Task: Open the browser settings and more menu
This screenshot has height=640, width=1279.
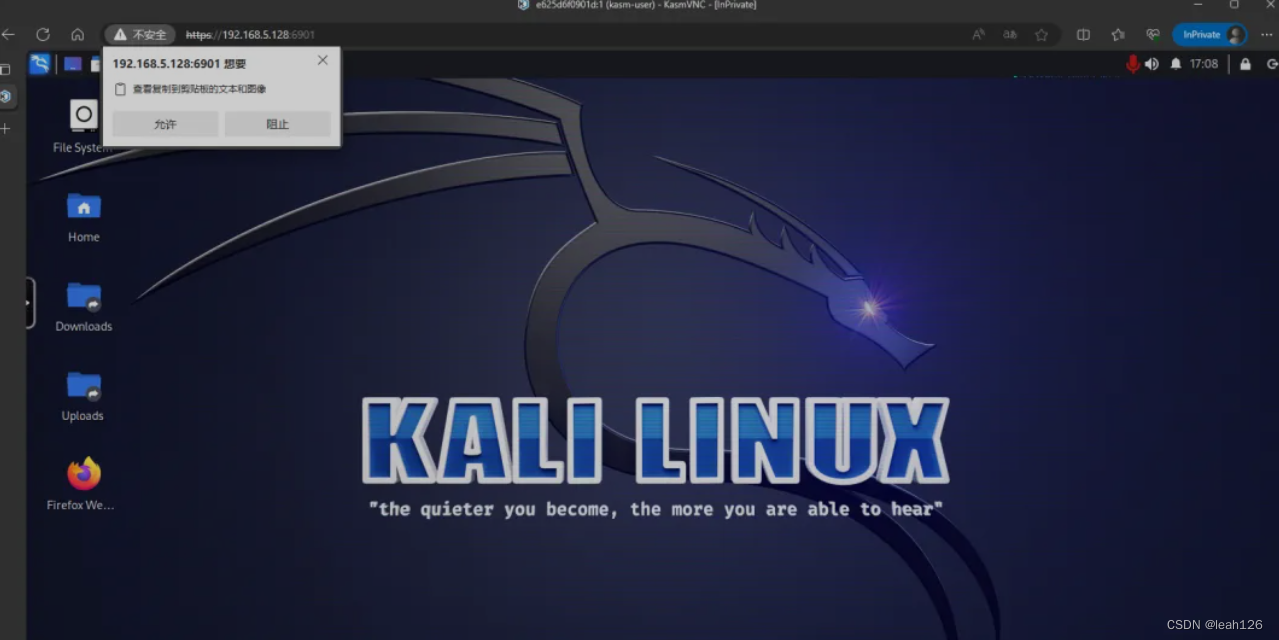Action: pos(1268,34)
